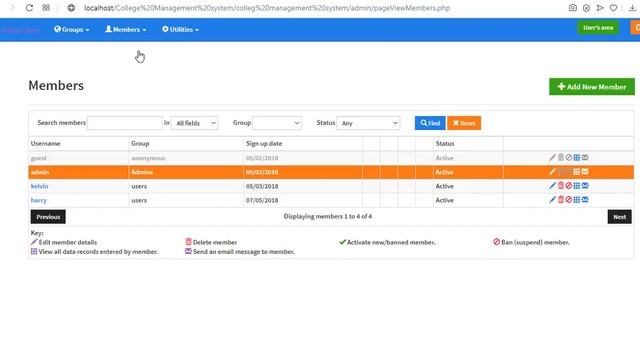
Task: Open the kelvin username link
Action: [x=40, y=186]
